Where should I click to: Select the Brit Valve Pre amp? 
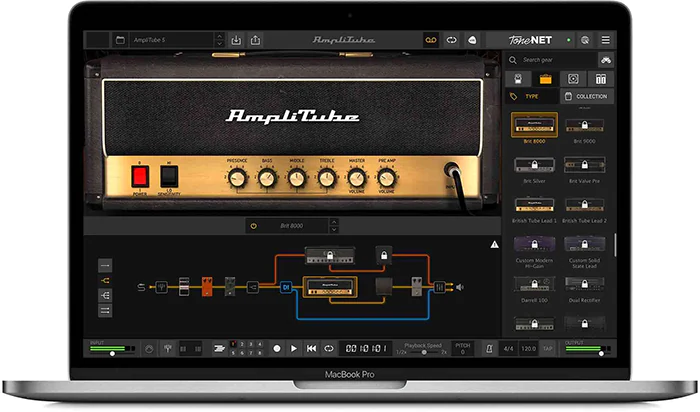point(584,165)
